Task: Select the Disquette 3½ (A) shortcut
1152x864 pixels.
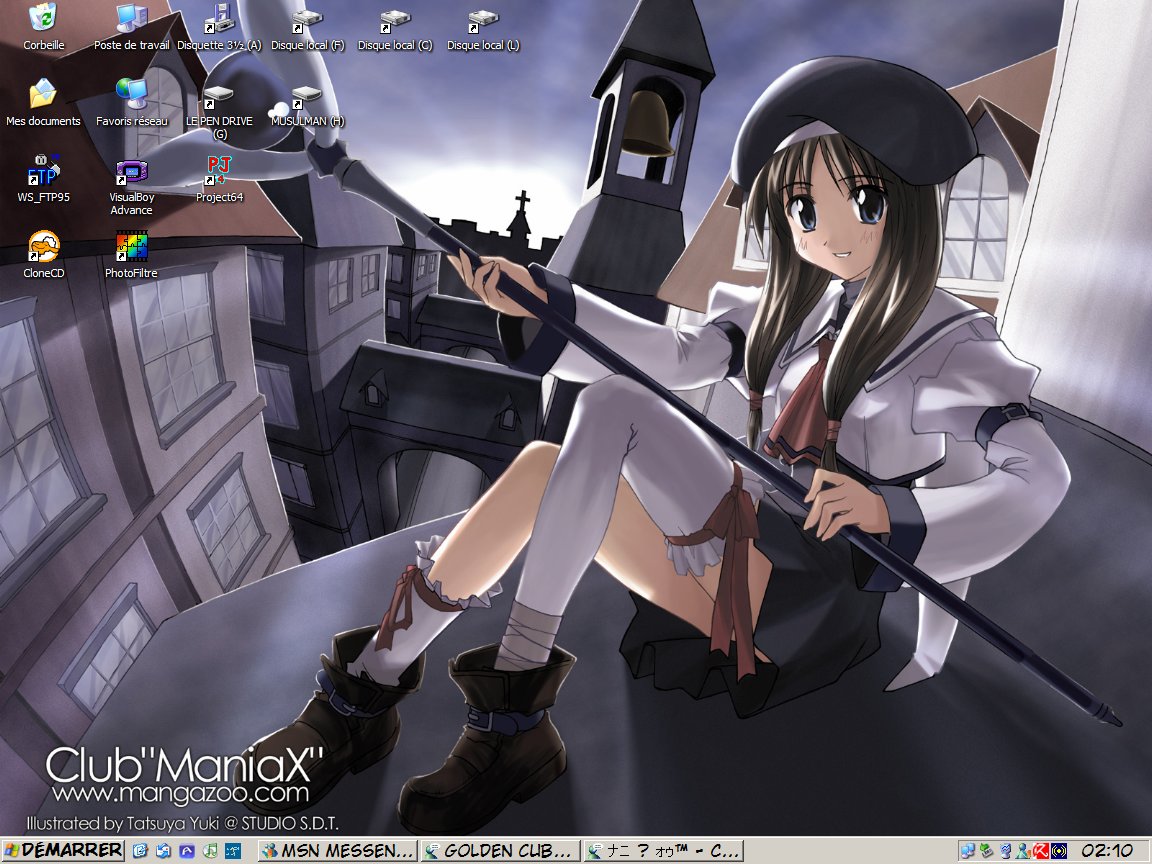Action: click(x=219, y=27)
